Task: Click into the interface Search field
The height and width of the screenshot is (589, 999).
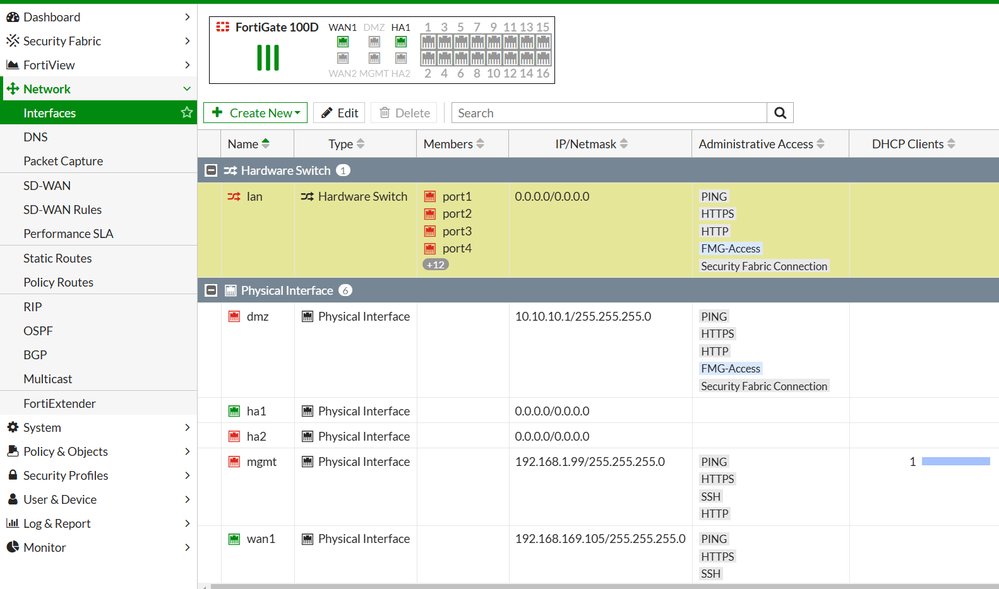Action: [x=609, y=113]
